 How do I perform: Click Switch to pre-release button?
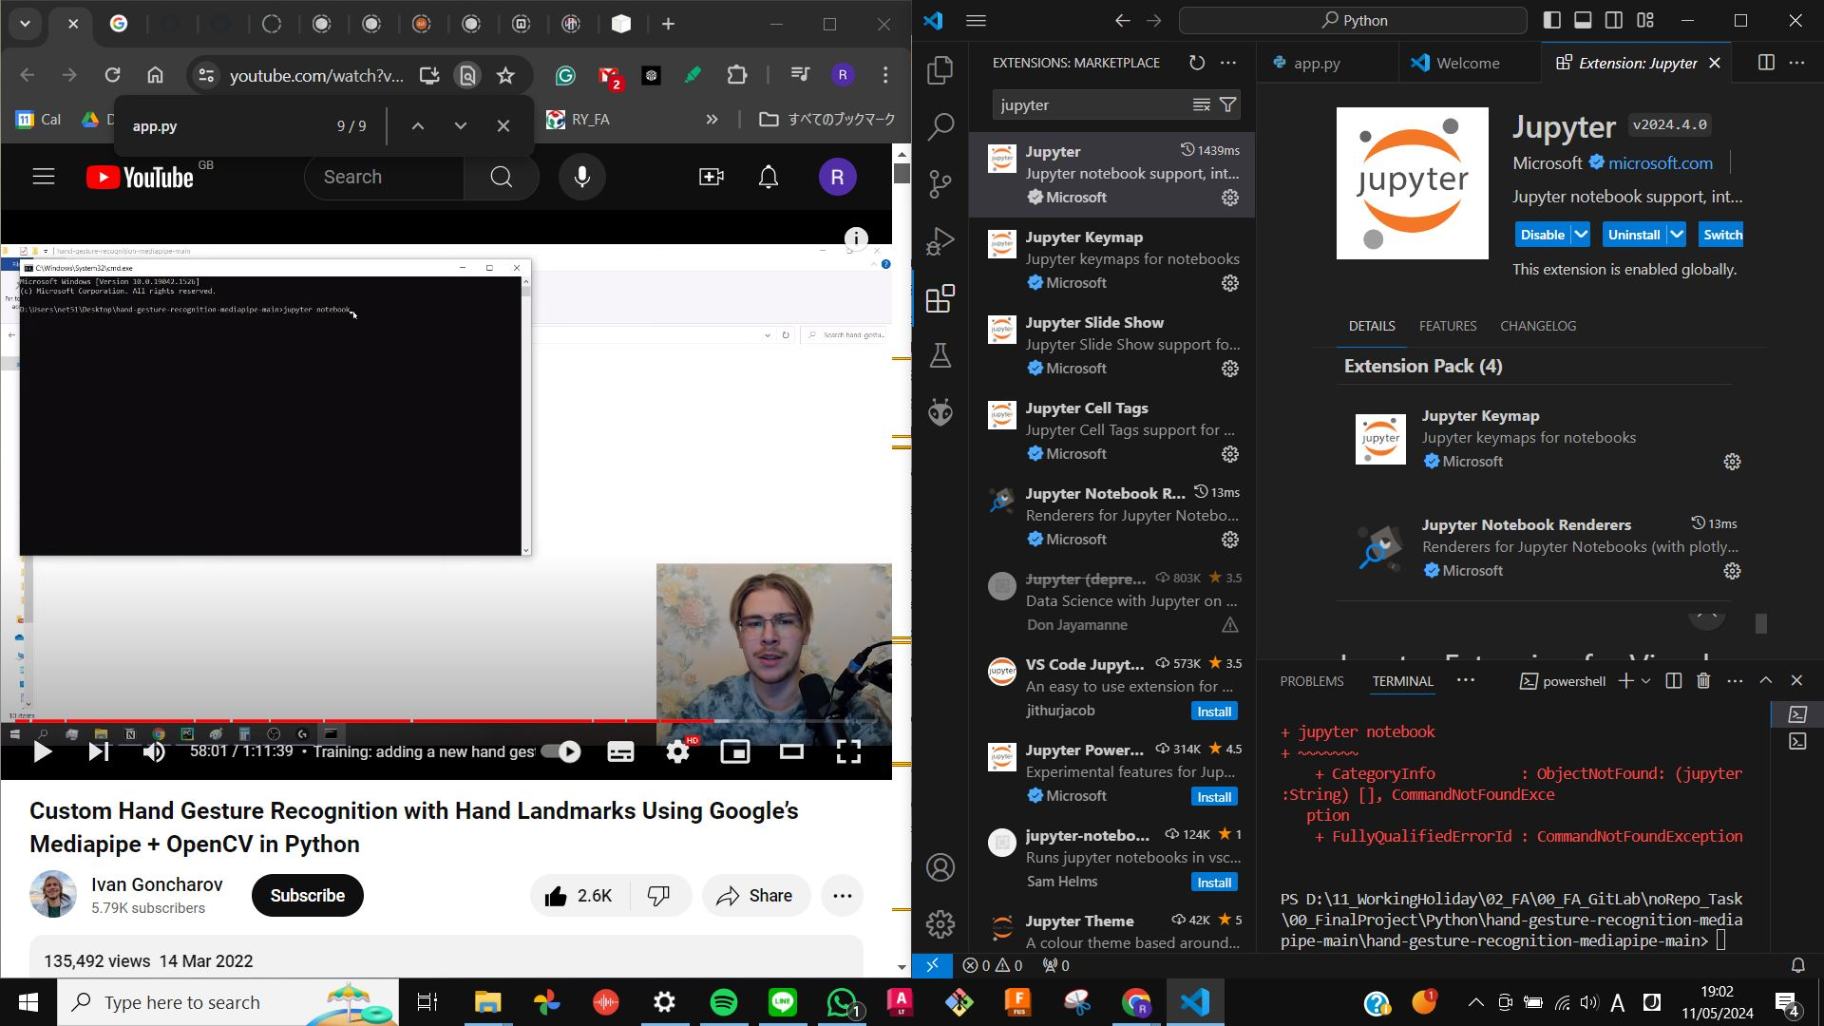[x=1722, y=234]
